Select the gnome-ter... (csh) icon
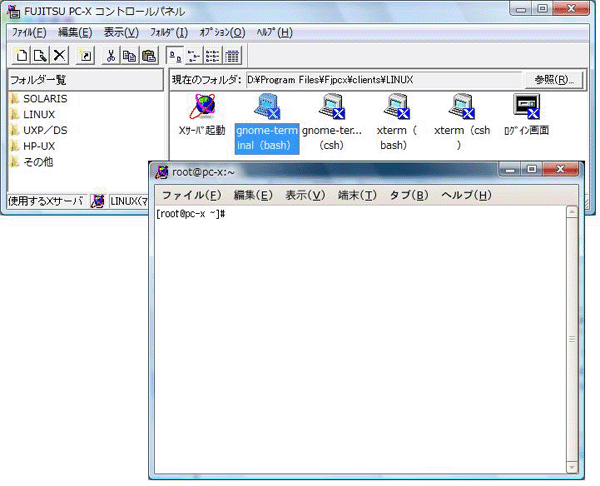The height and width of the screenshot is (486, 600). [x=331, y=122]
